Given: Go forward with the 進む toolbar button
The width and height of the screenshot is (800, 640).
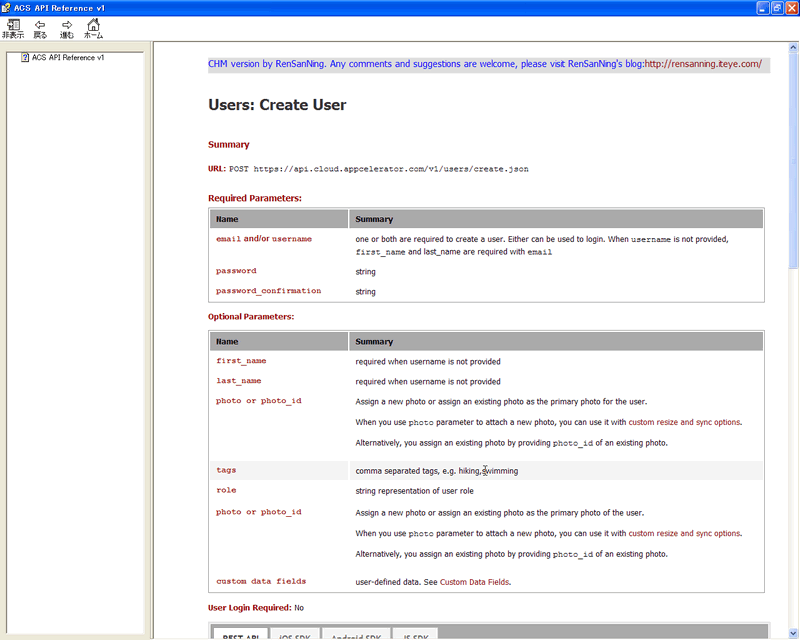Looking at the screenshot, I should click(x=67, y=29).
